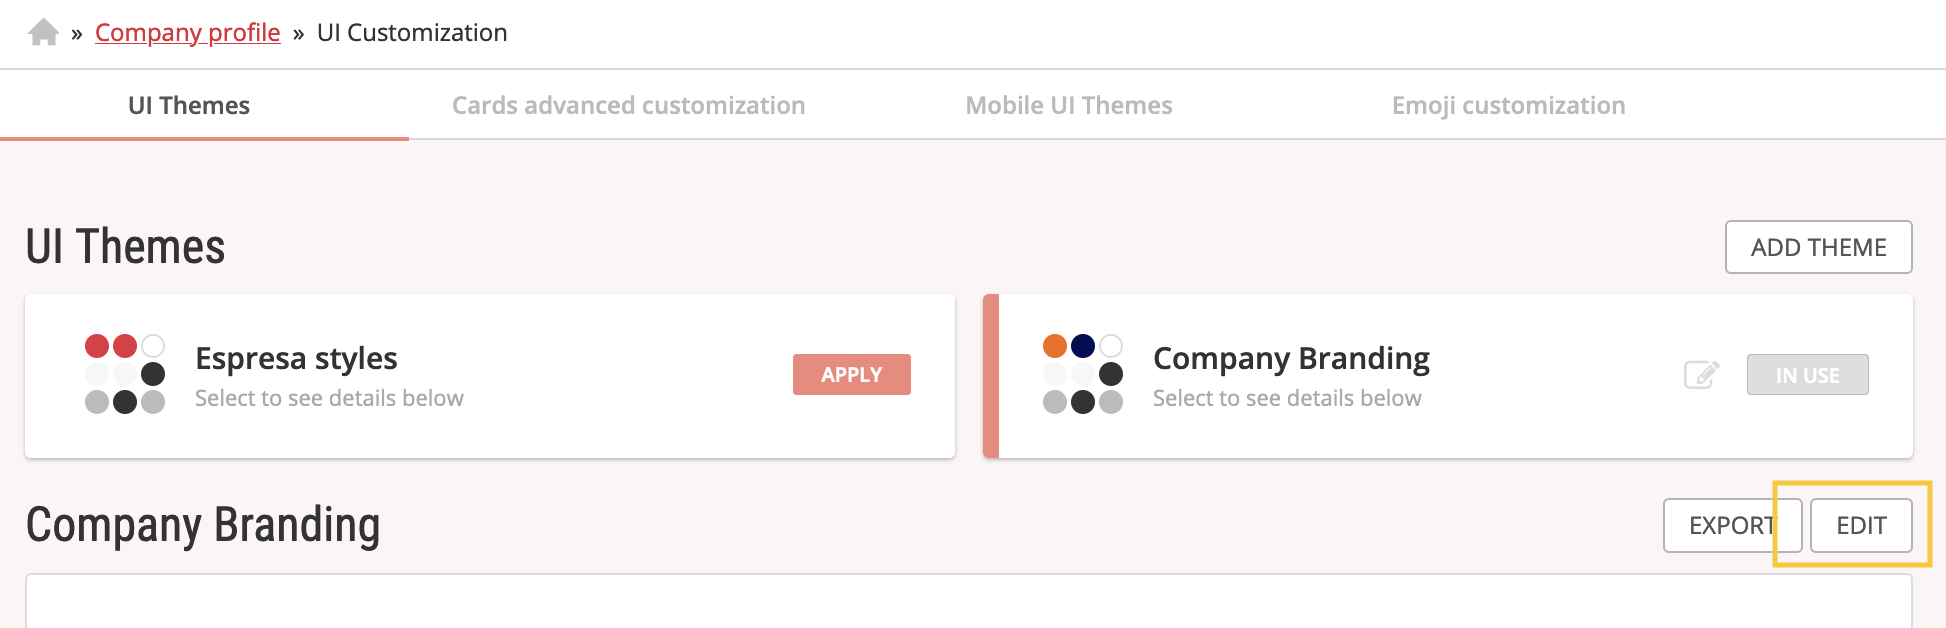This screenshot has width=1946, height=628.
Task: Click Company Branding color palette icon
Action: pos(1083,374)
